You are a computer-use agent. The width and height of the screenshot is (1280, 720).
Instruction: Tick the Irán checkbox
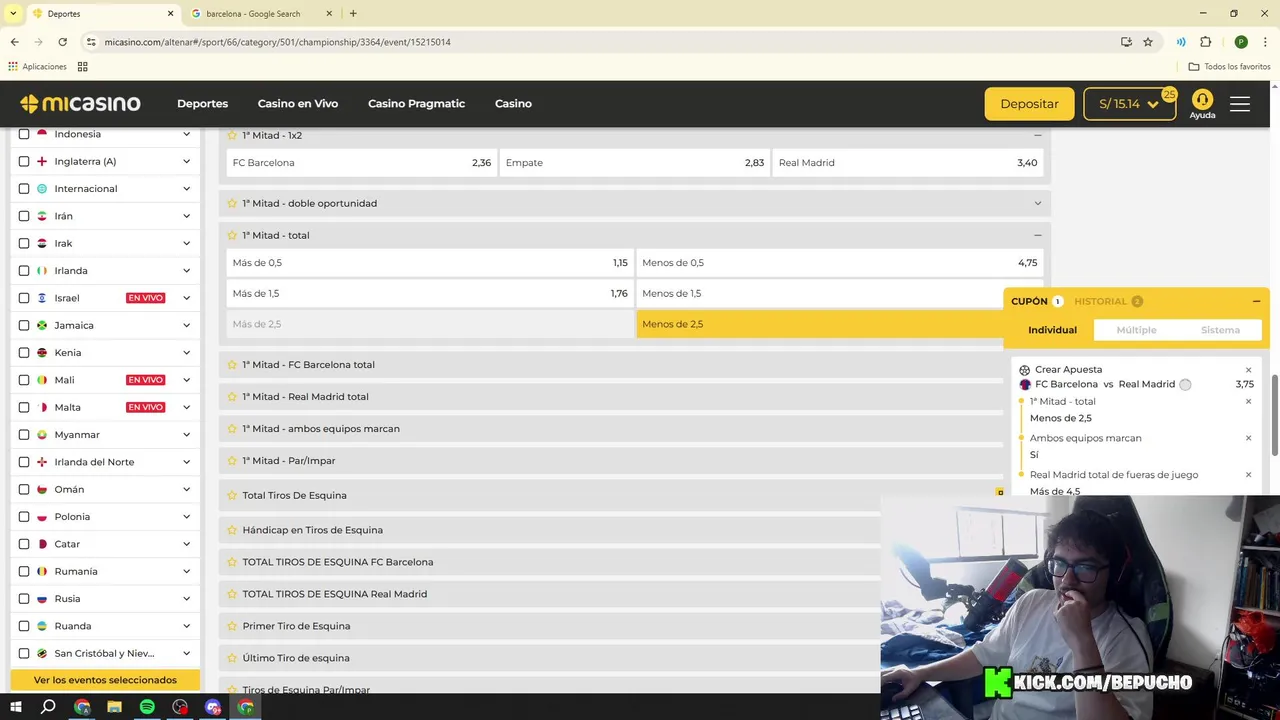tap(24, 216)
